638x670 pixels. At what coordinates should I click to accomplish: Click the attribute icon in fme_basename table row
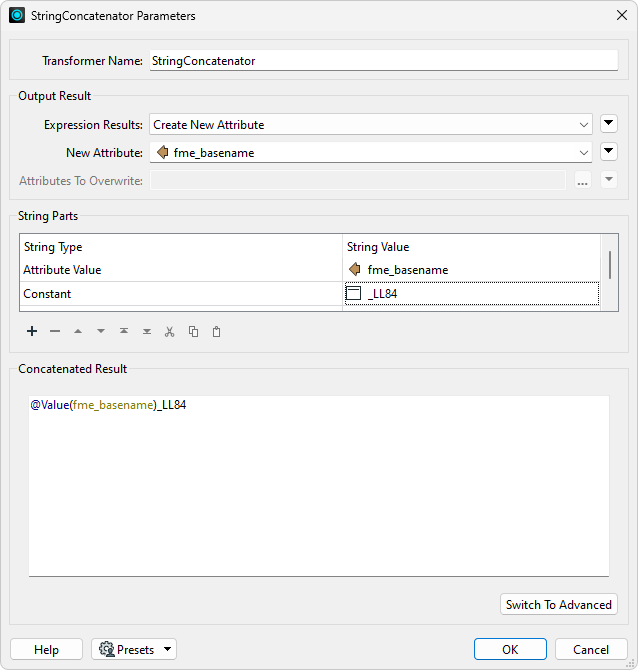355,269
